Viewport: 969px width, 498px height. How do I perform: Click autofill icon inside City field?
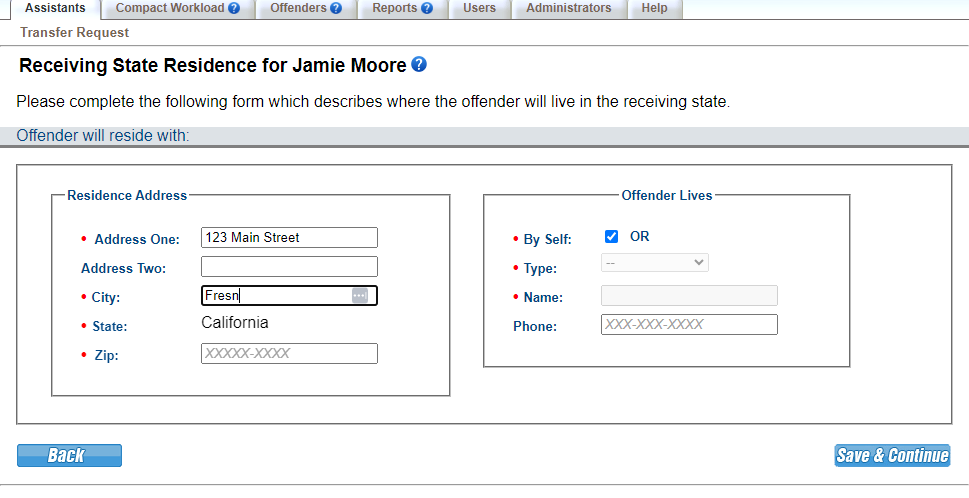click(x=360, y=295)
